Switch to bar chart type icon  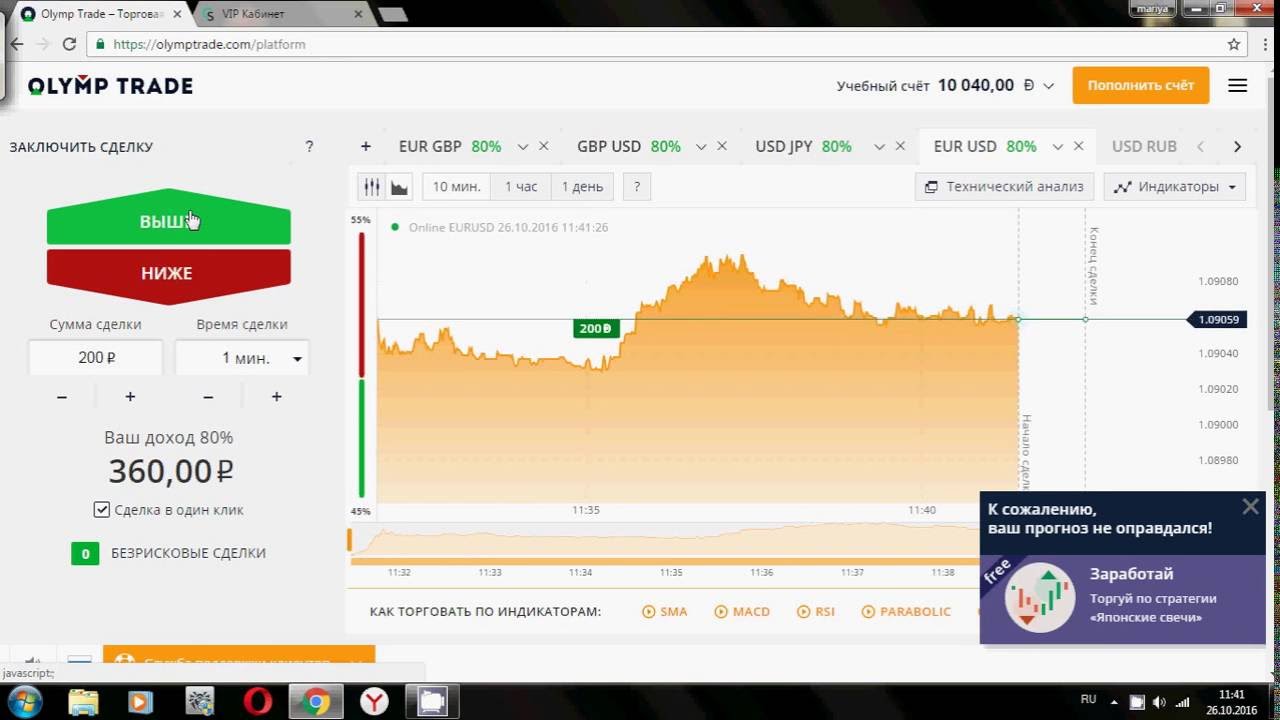(372, 187)
